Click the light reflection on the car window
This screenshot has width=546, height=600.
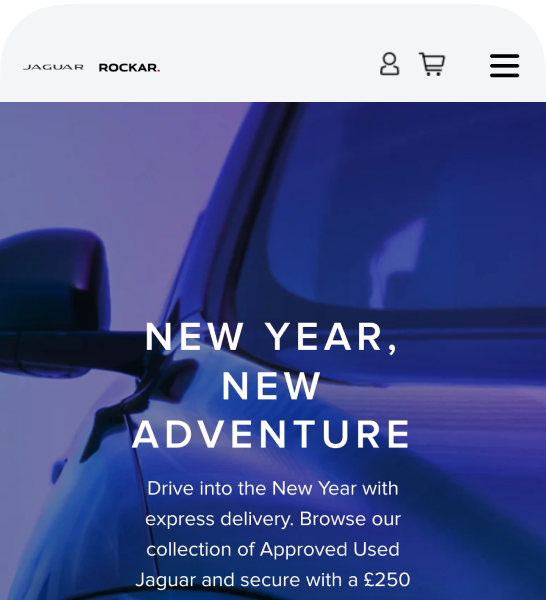tap(398, 264)
